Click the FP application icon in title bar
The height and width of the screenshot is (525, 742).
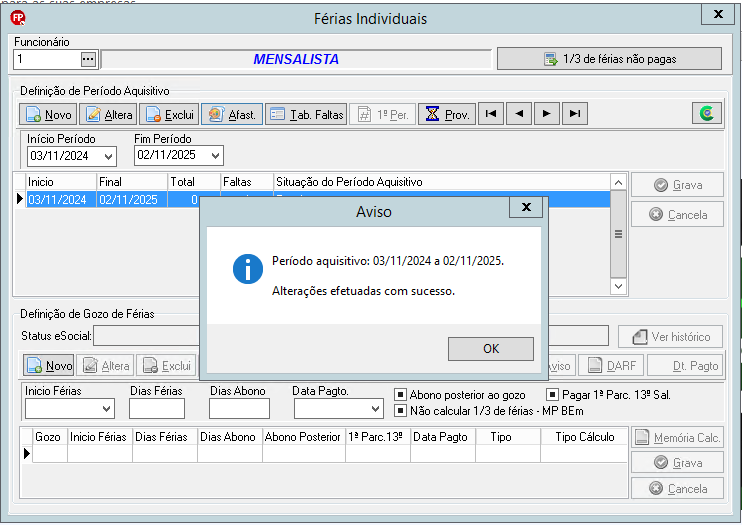pos(18,18)
